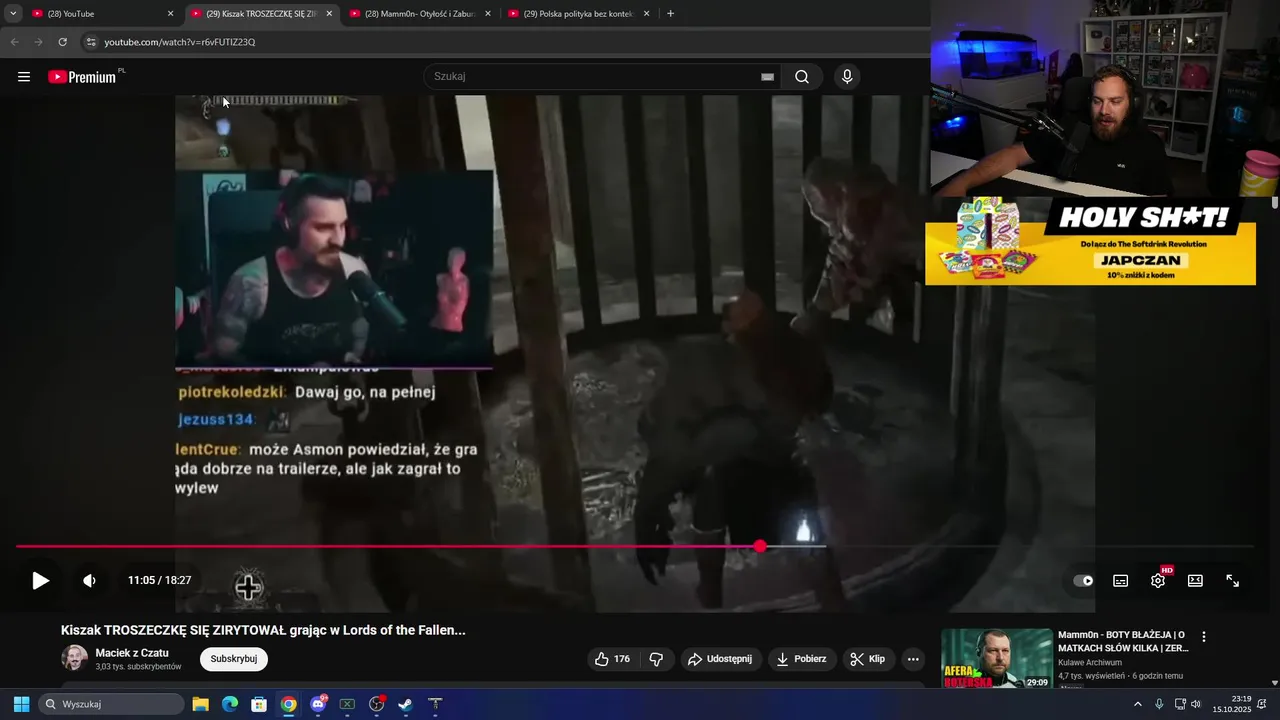Download video with Pobierz button
Screen dimensions: 1280x720
801,659
